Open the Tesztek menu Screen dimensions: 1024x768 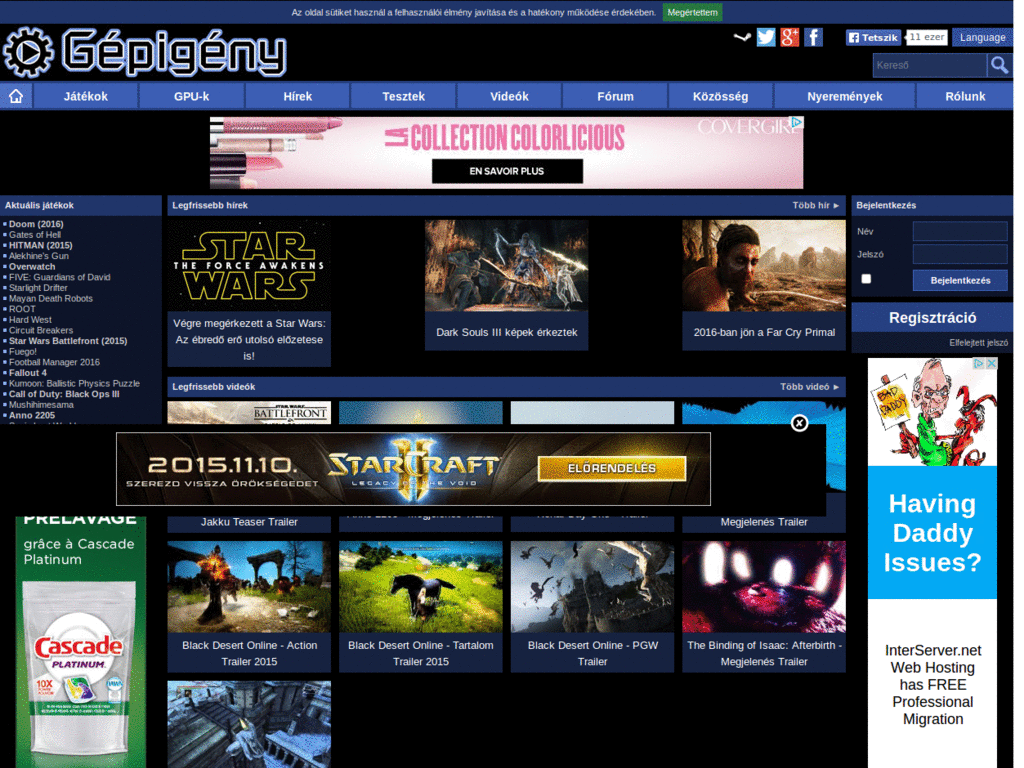(403, 96)
